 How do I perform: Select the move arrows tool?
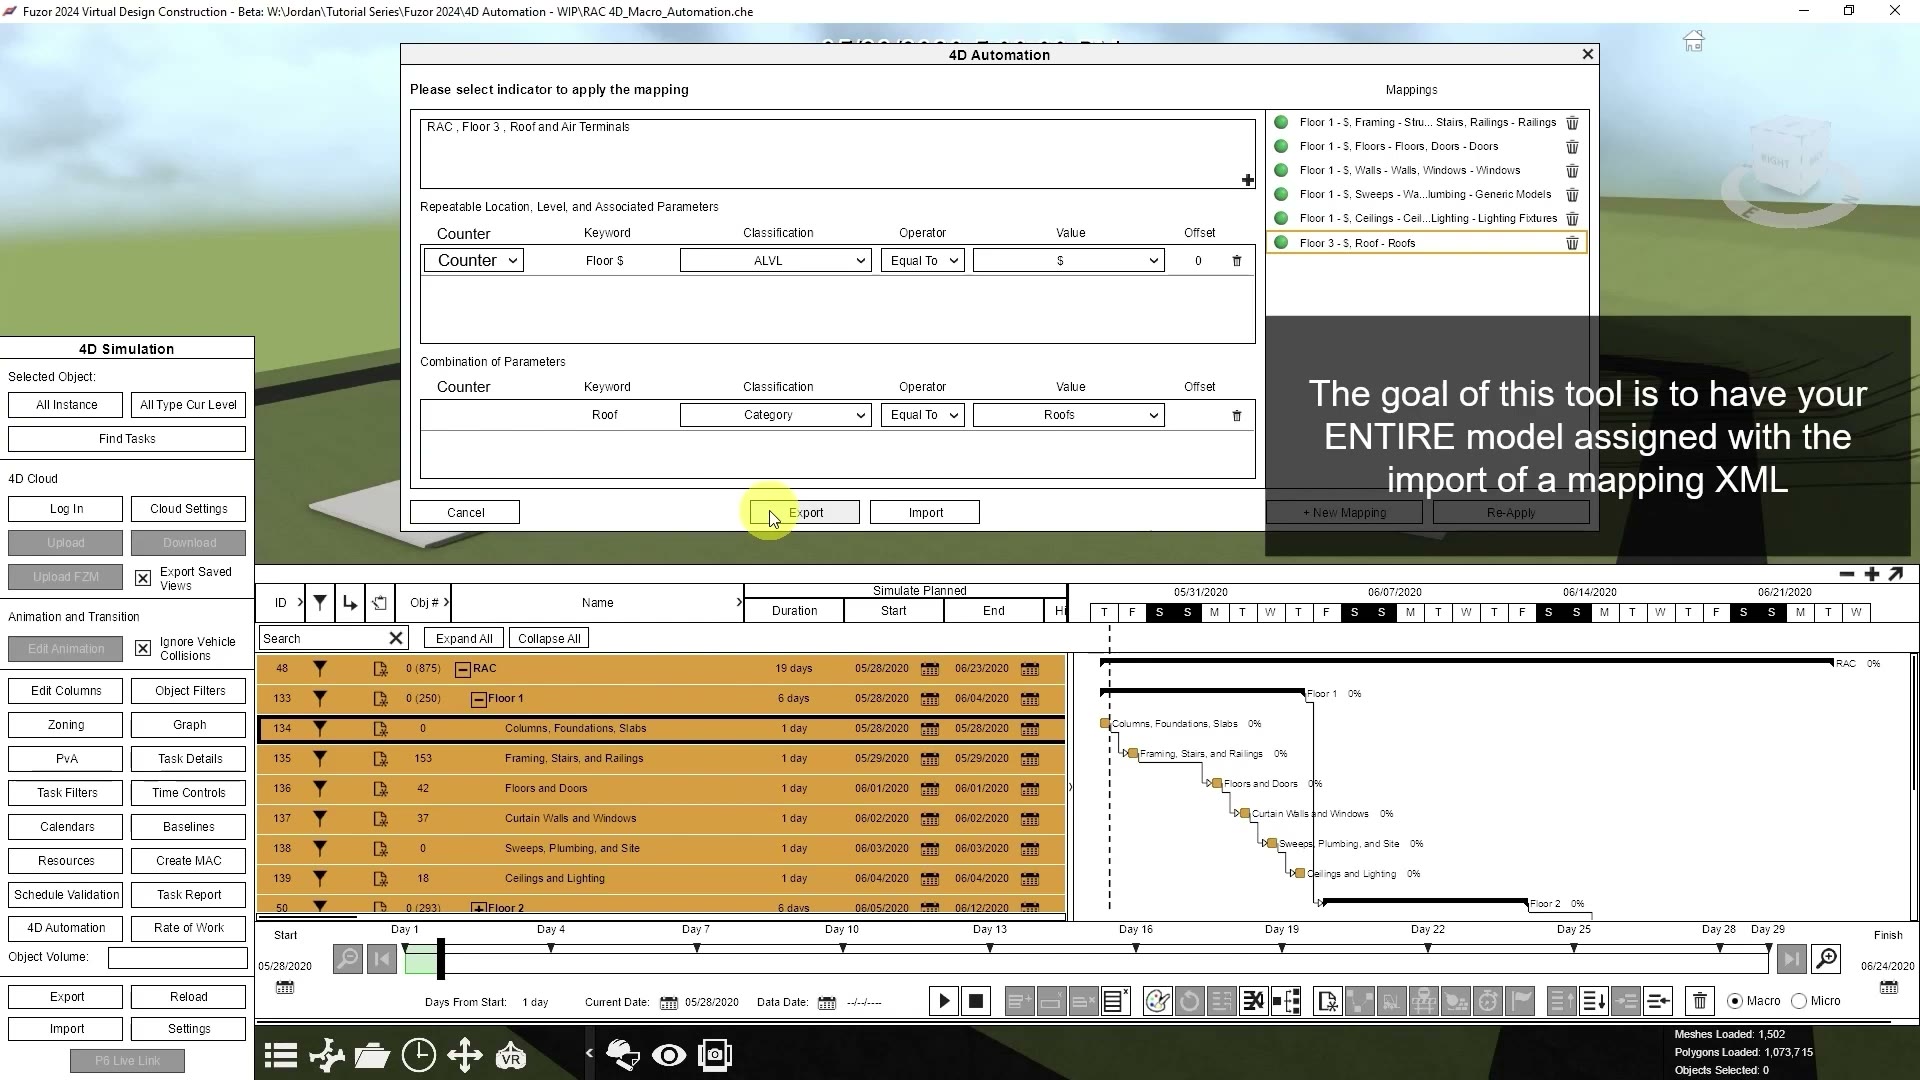tap(464, 1055)
